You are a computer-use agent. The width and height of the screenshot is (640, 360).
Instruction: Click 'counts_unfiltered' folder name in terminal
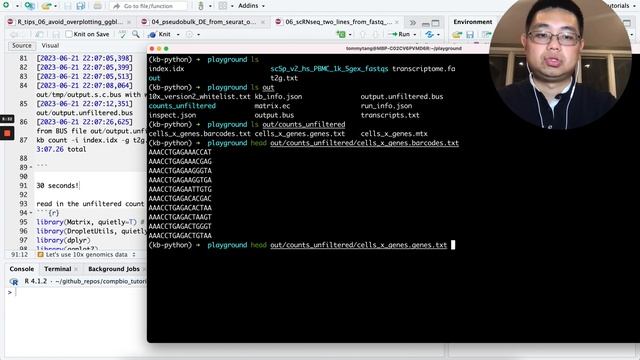click(182, 106)
